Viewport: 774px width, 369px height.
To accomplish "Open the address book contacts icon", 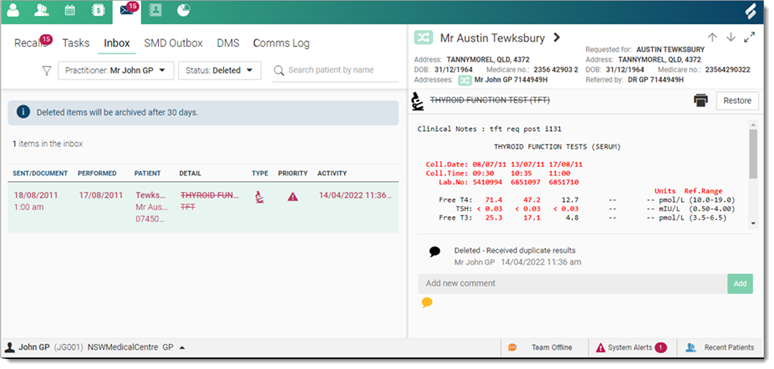I will point(155,10).
